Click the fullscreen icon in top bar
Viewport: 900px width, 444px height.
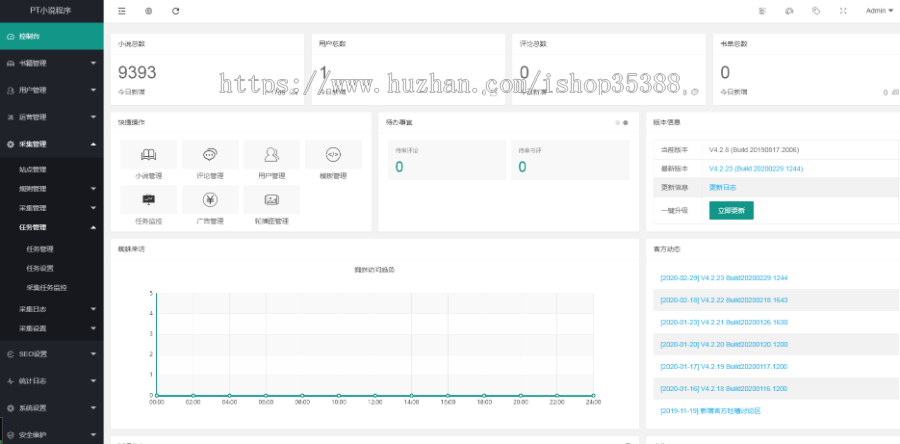tap(843, 11)
